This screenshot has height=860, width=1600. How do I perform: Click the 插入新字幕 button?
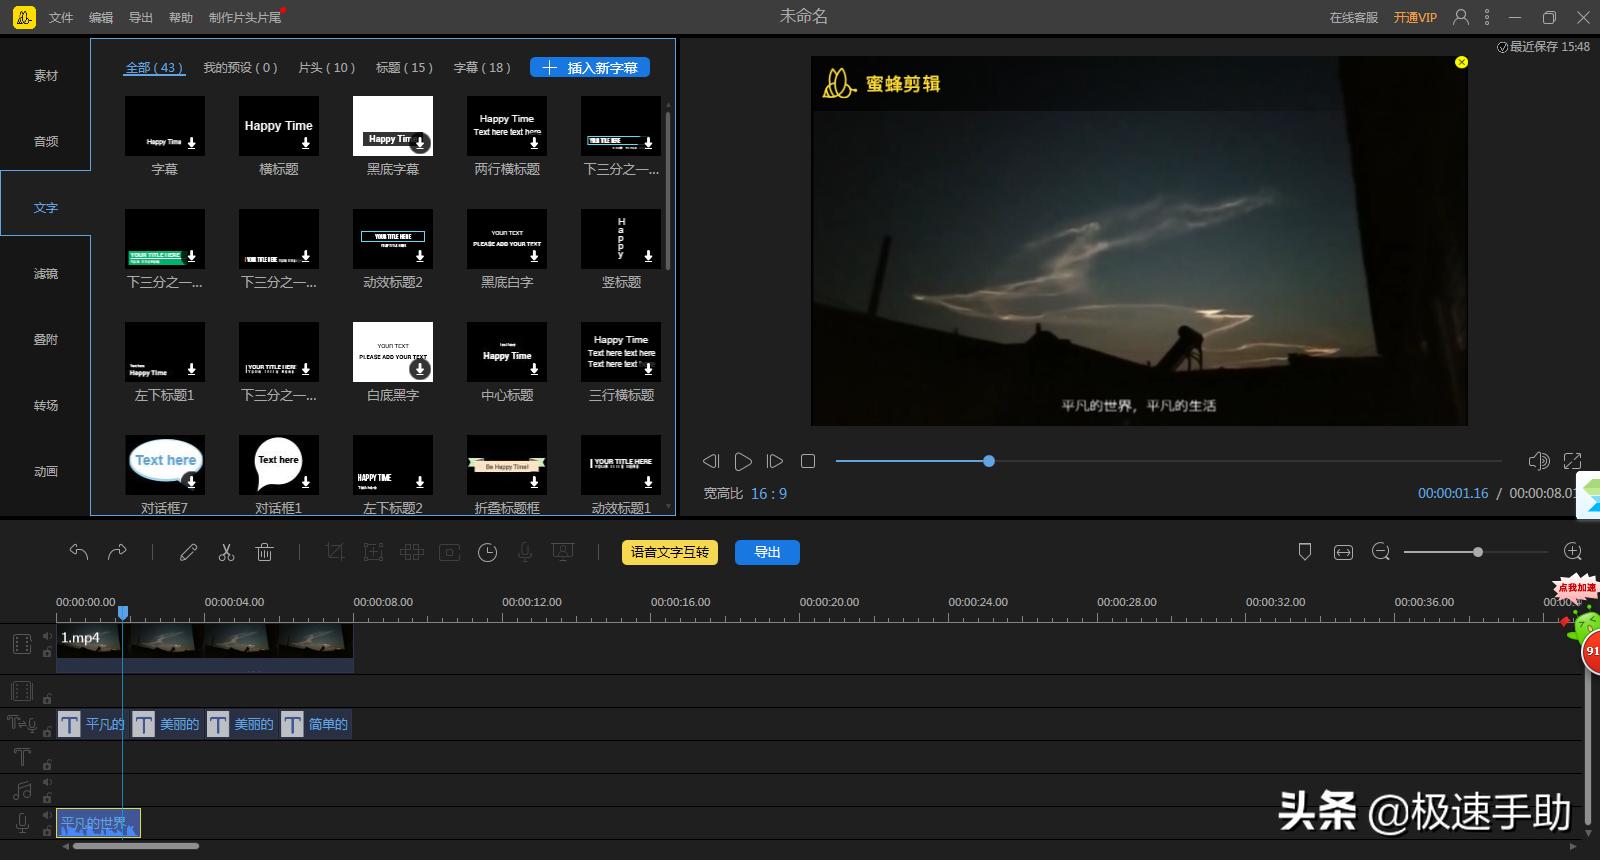[x=590, y=68]
